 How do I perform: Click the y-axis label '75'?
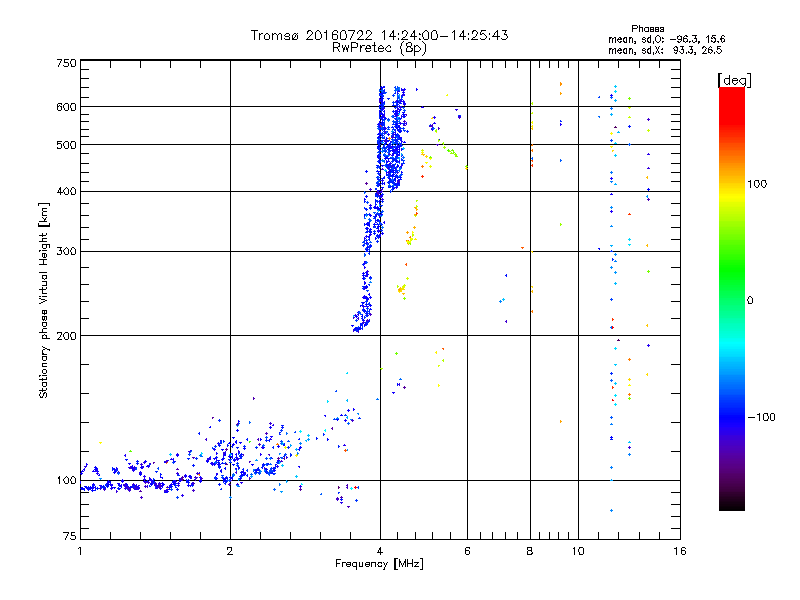(70, 536)
